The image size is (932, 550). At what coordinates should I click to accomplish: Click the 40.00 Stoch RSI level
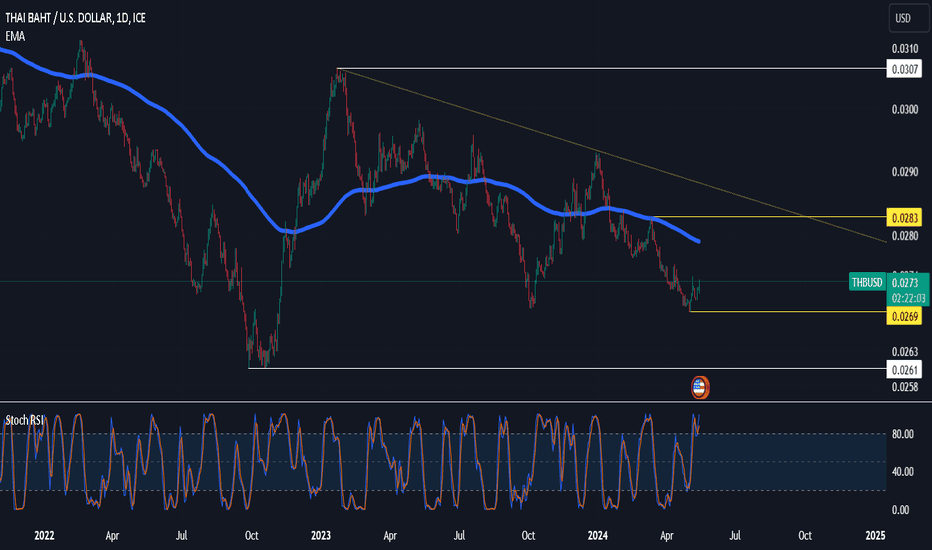pyautogui.click(x=902, y=472)
